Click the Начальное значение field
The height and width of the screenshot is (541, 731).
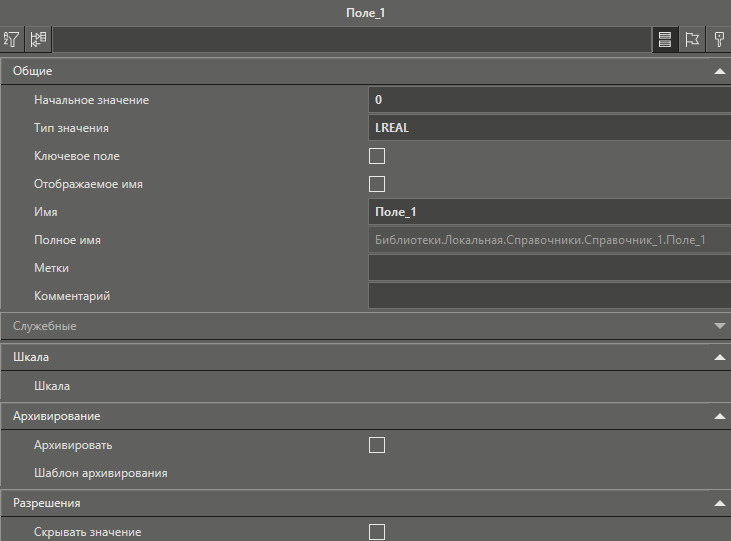(549, 100)
